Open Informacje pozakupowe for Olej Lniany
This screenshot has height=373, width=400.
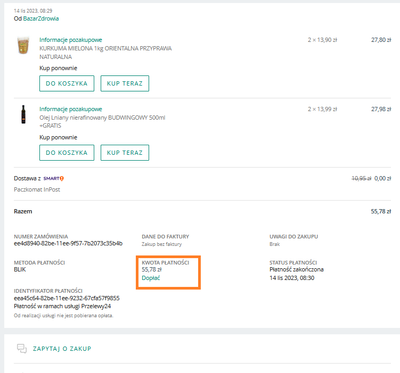click(71, 109)
